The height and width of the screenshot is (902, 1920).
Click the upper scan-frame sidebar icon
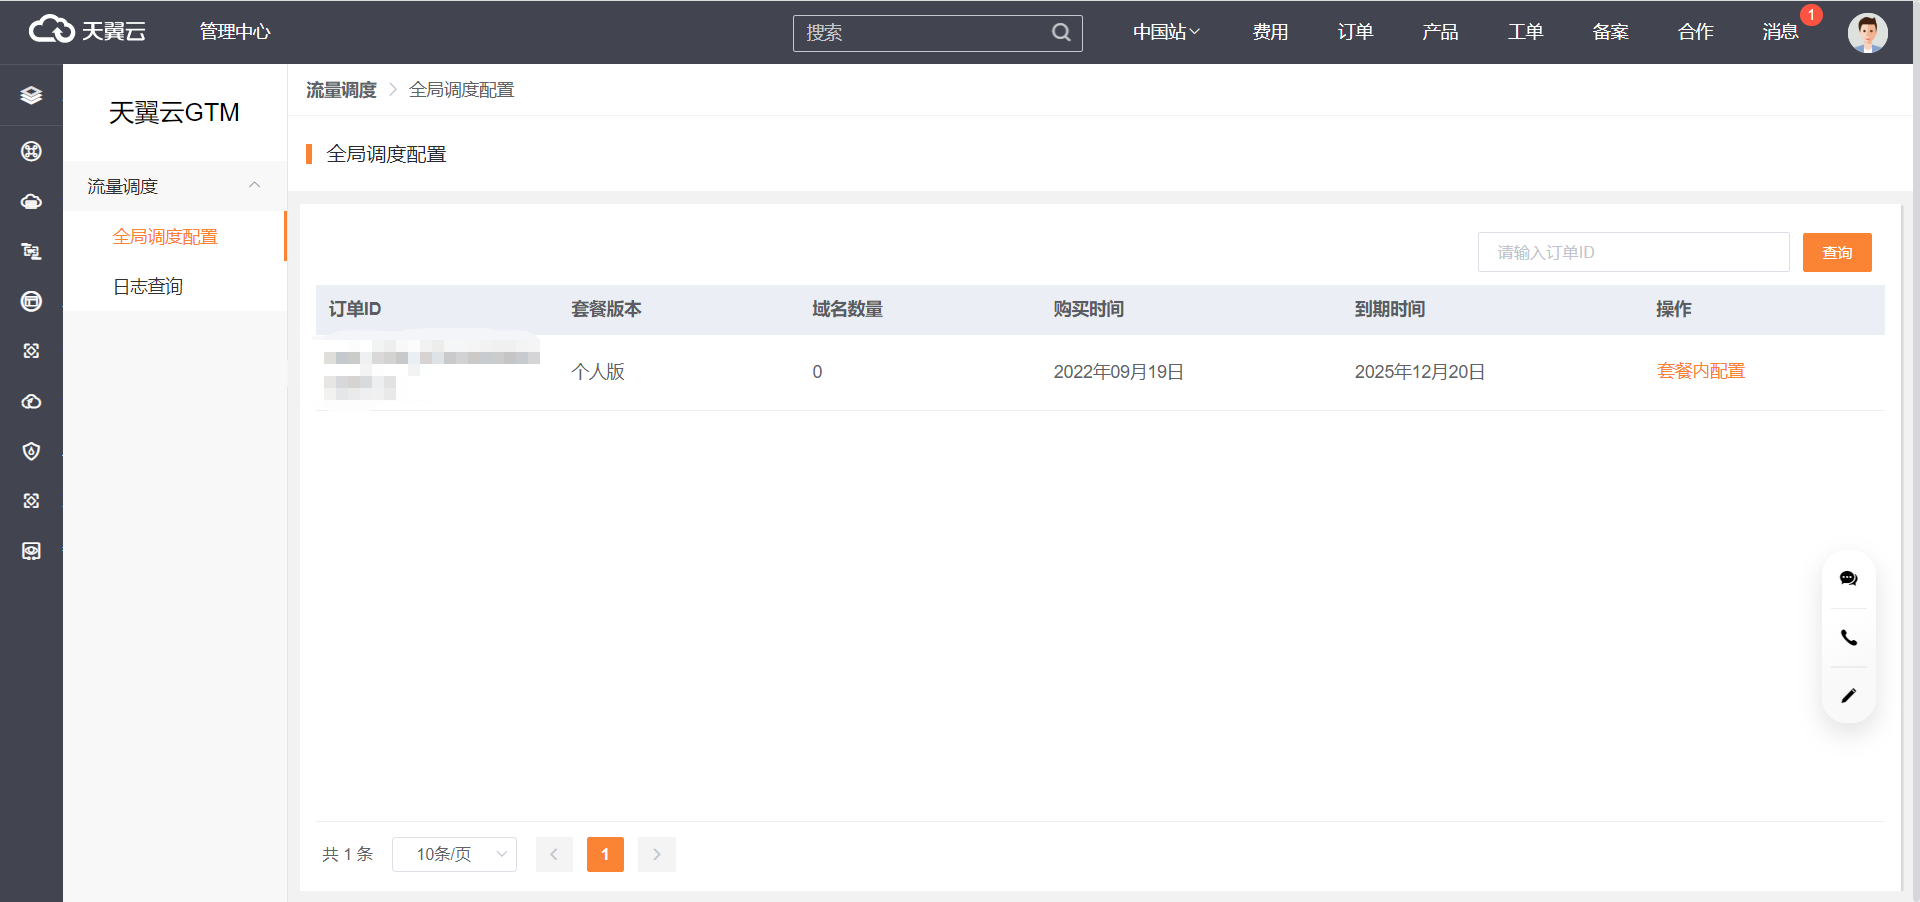tap(31, 351)
